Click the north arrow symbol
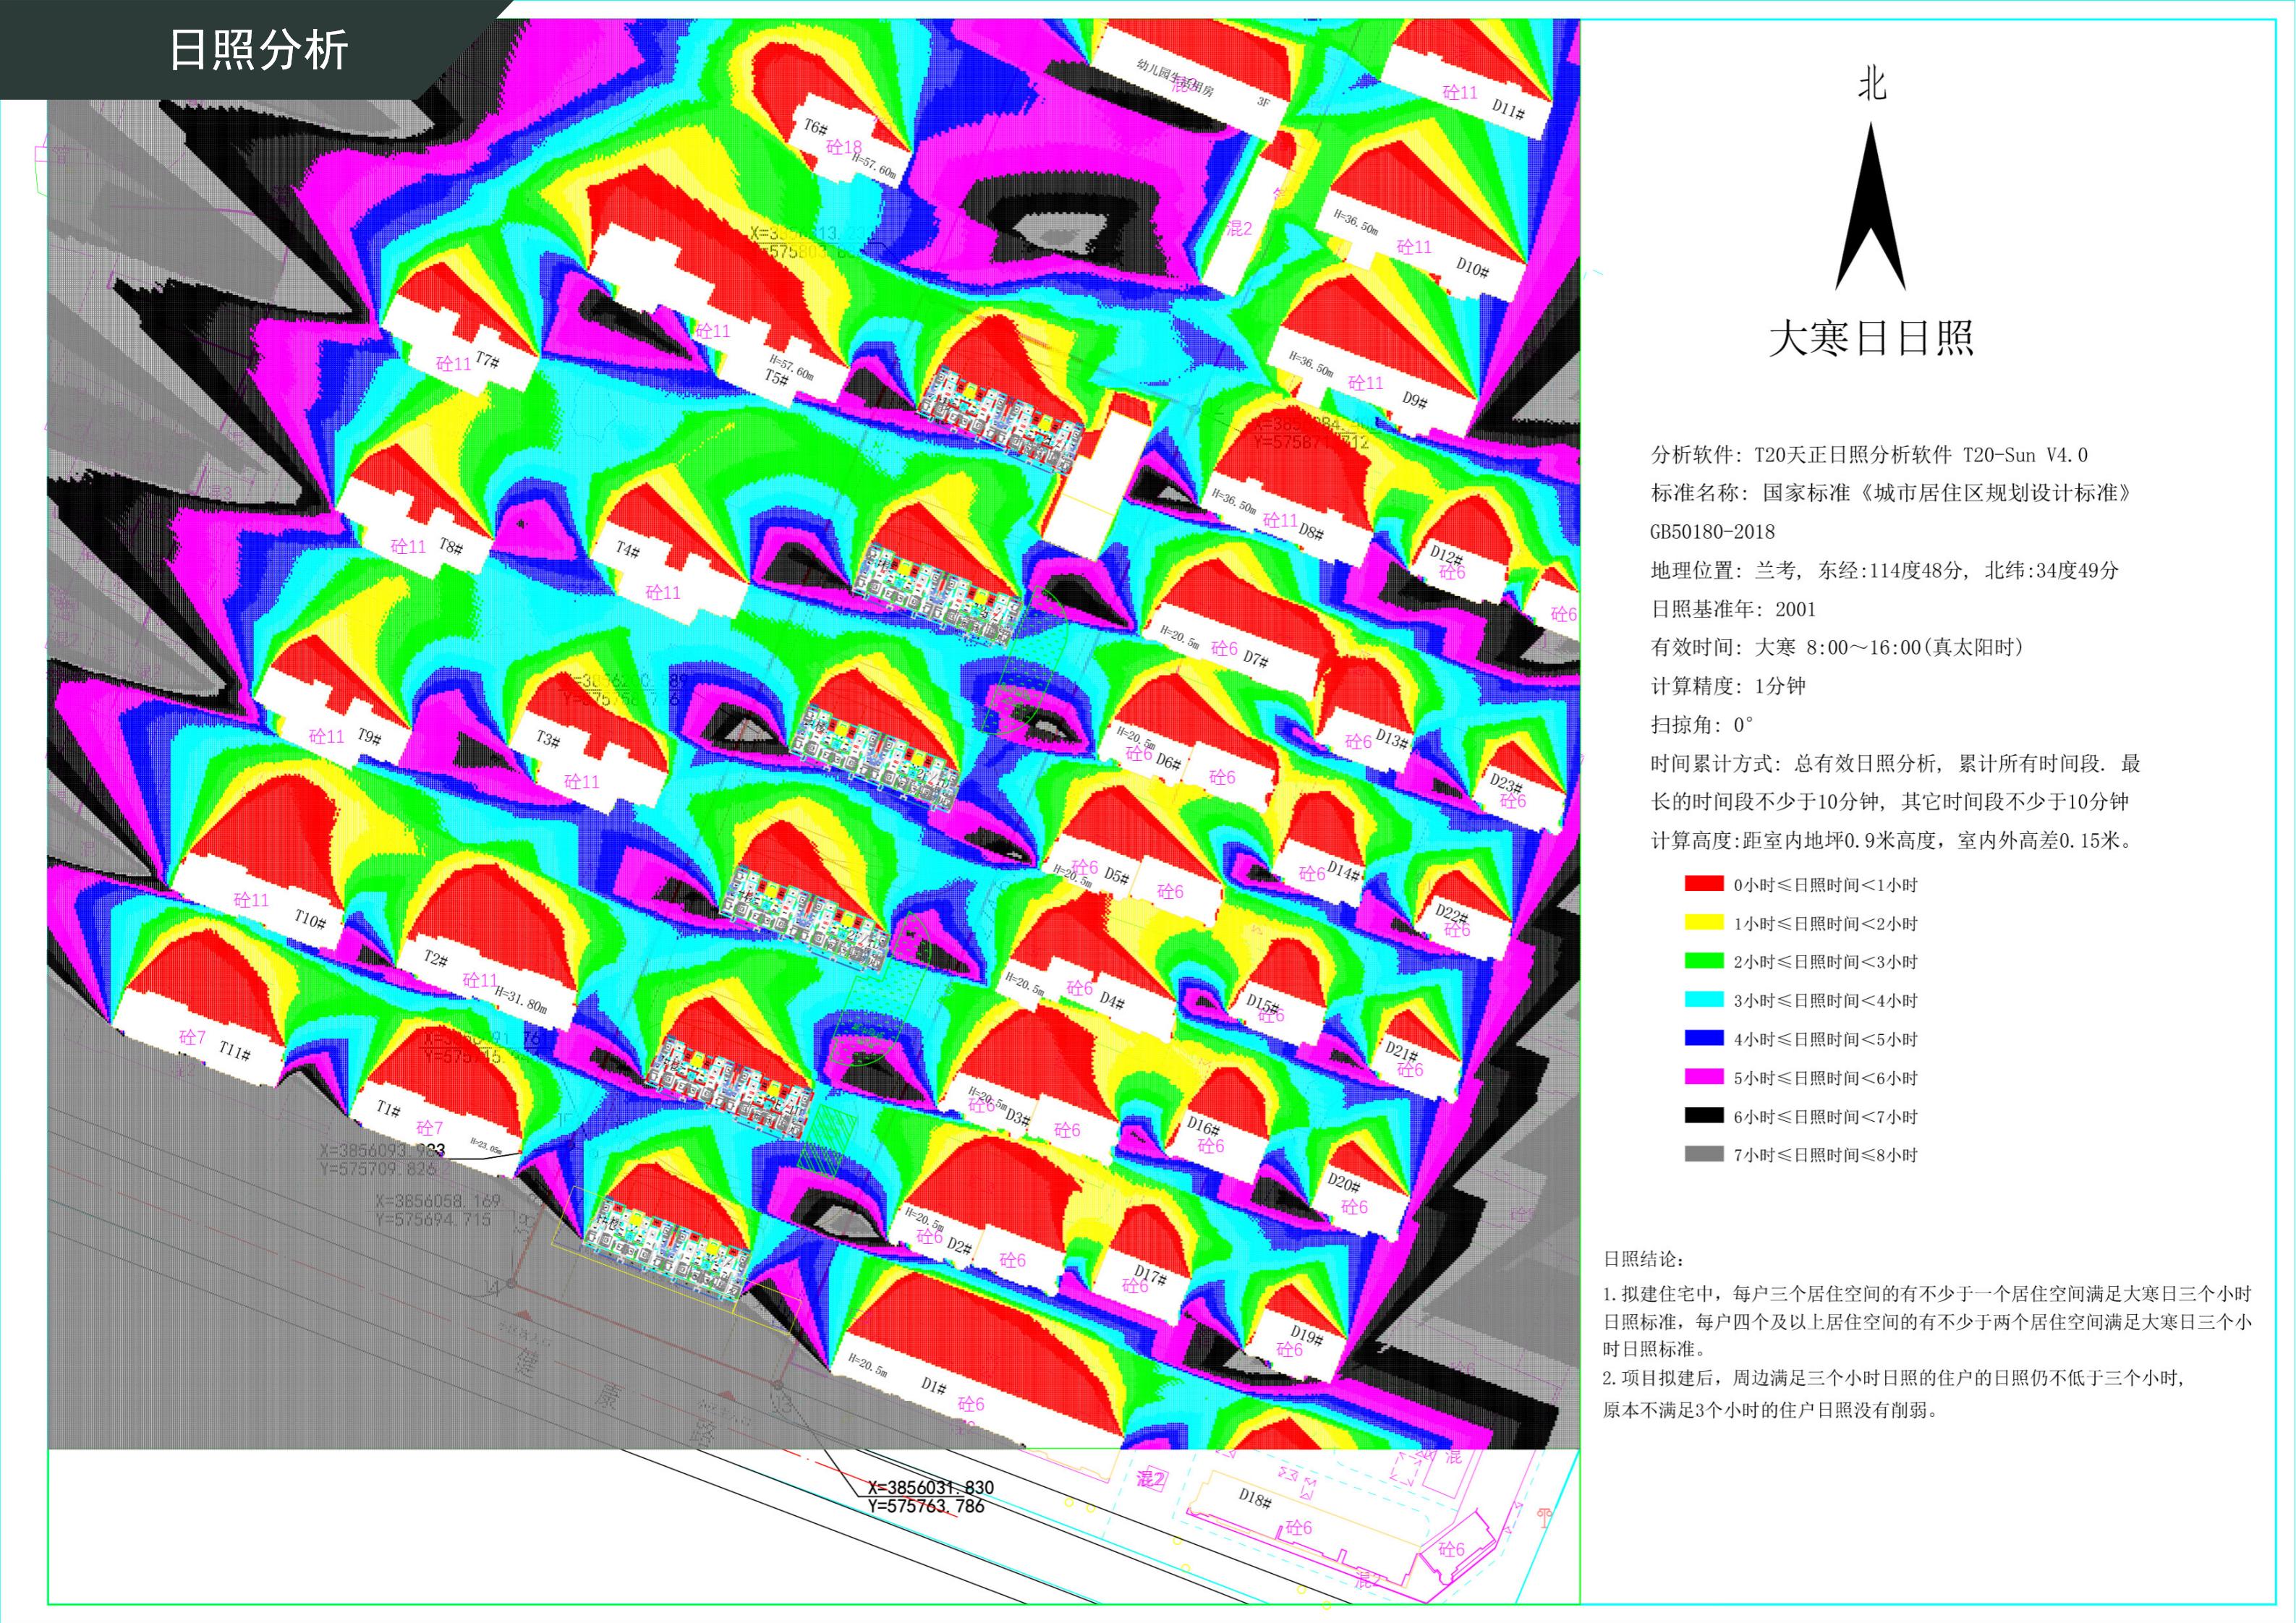The width and height of the screenshot is (2296, 1623). point(1870,206)
